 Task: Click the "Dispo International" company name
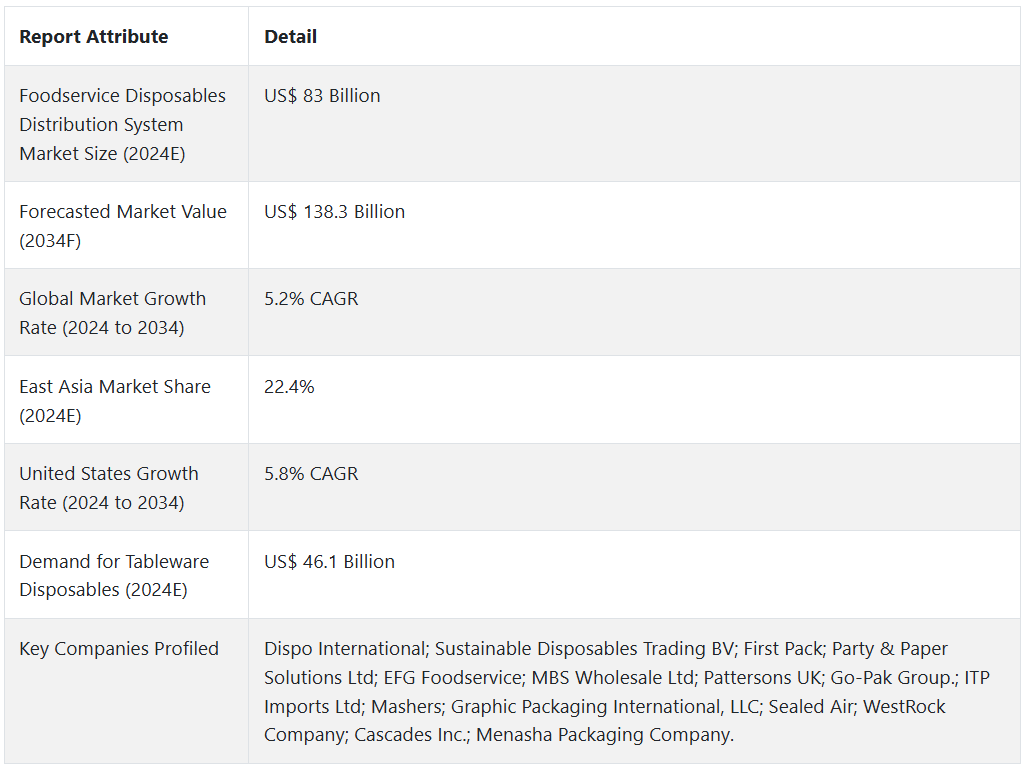pyautogui.click(x=344, y=649)
